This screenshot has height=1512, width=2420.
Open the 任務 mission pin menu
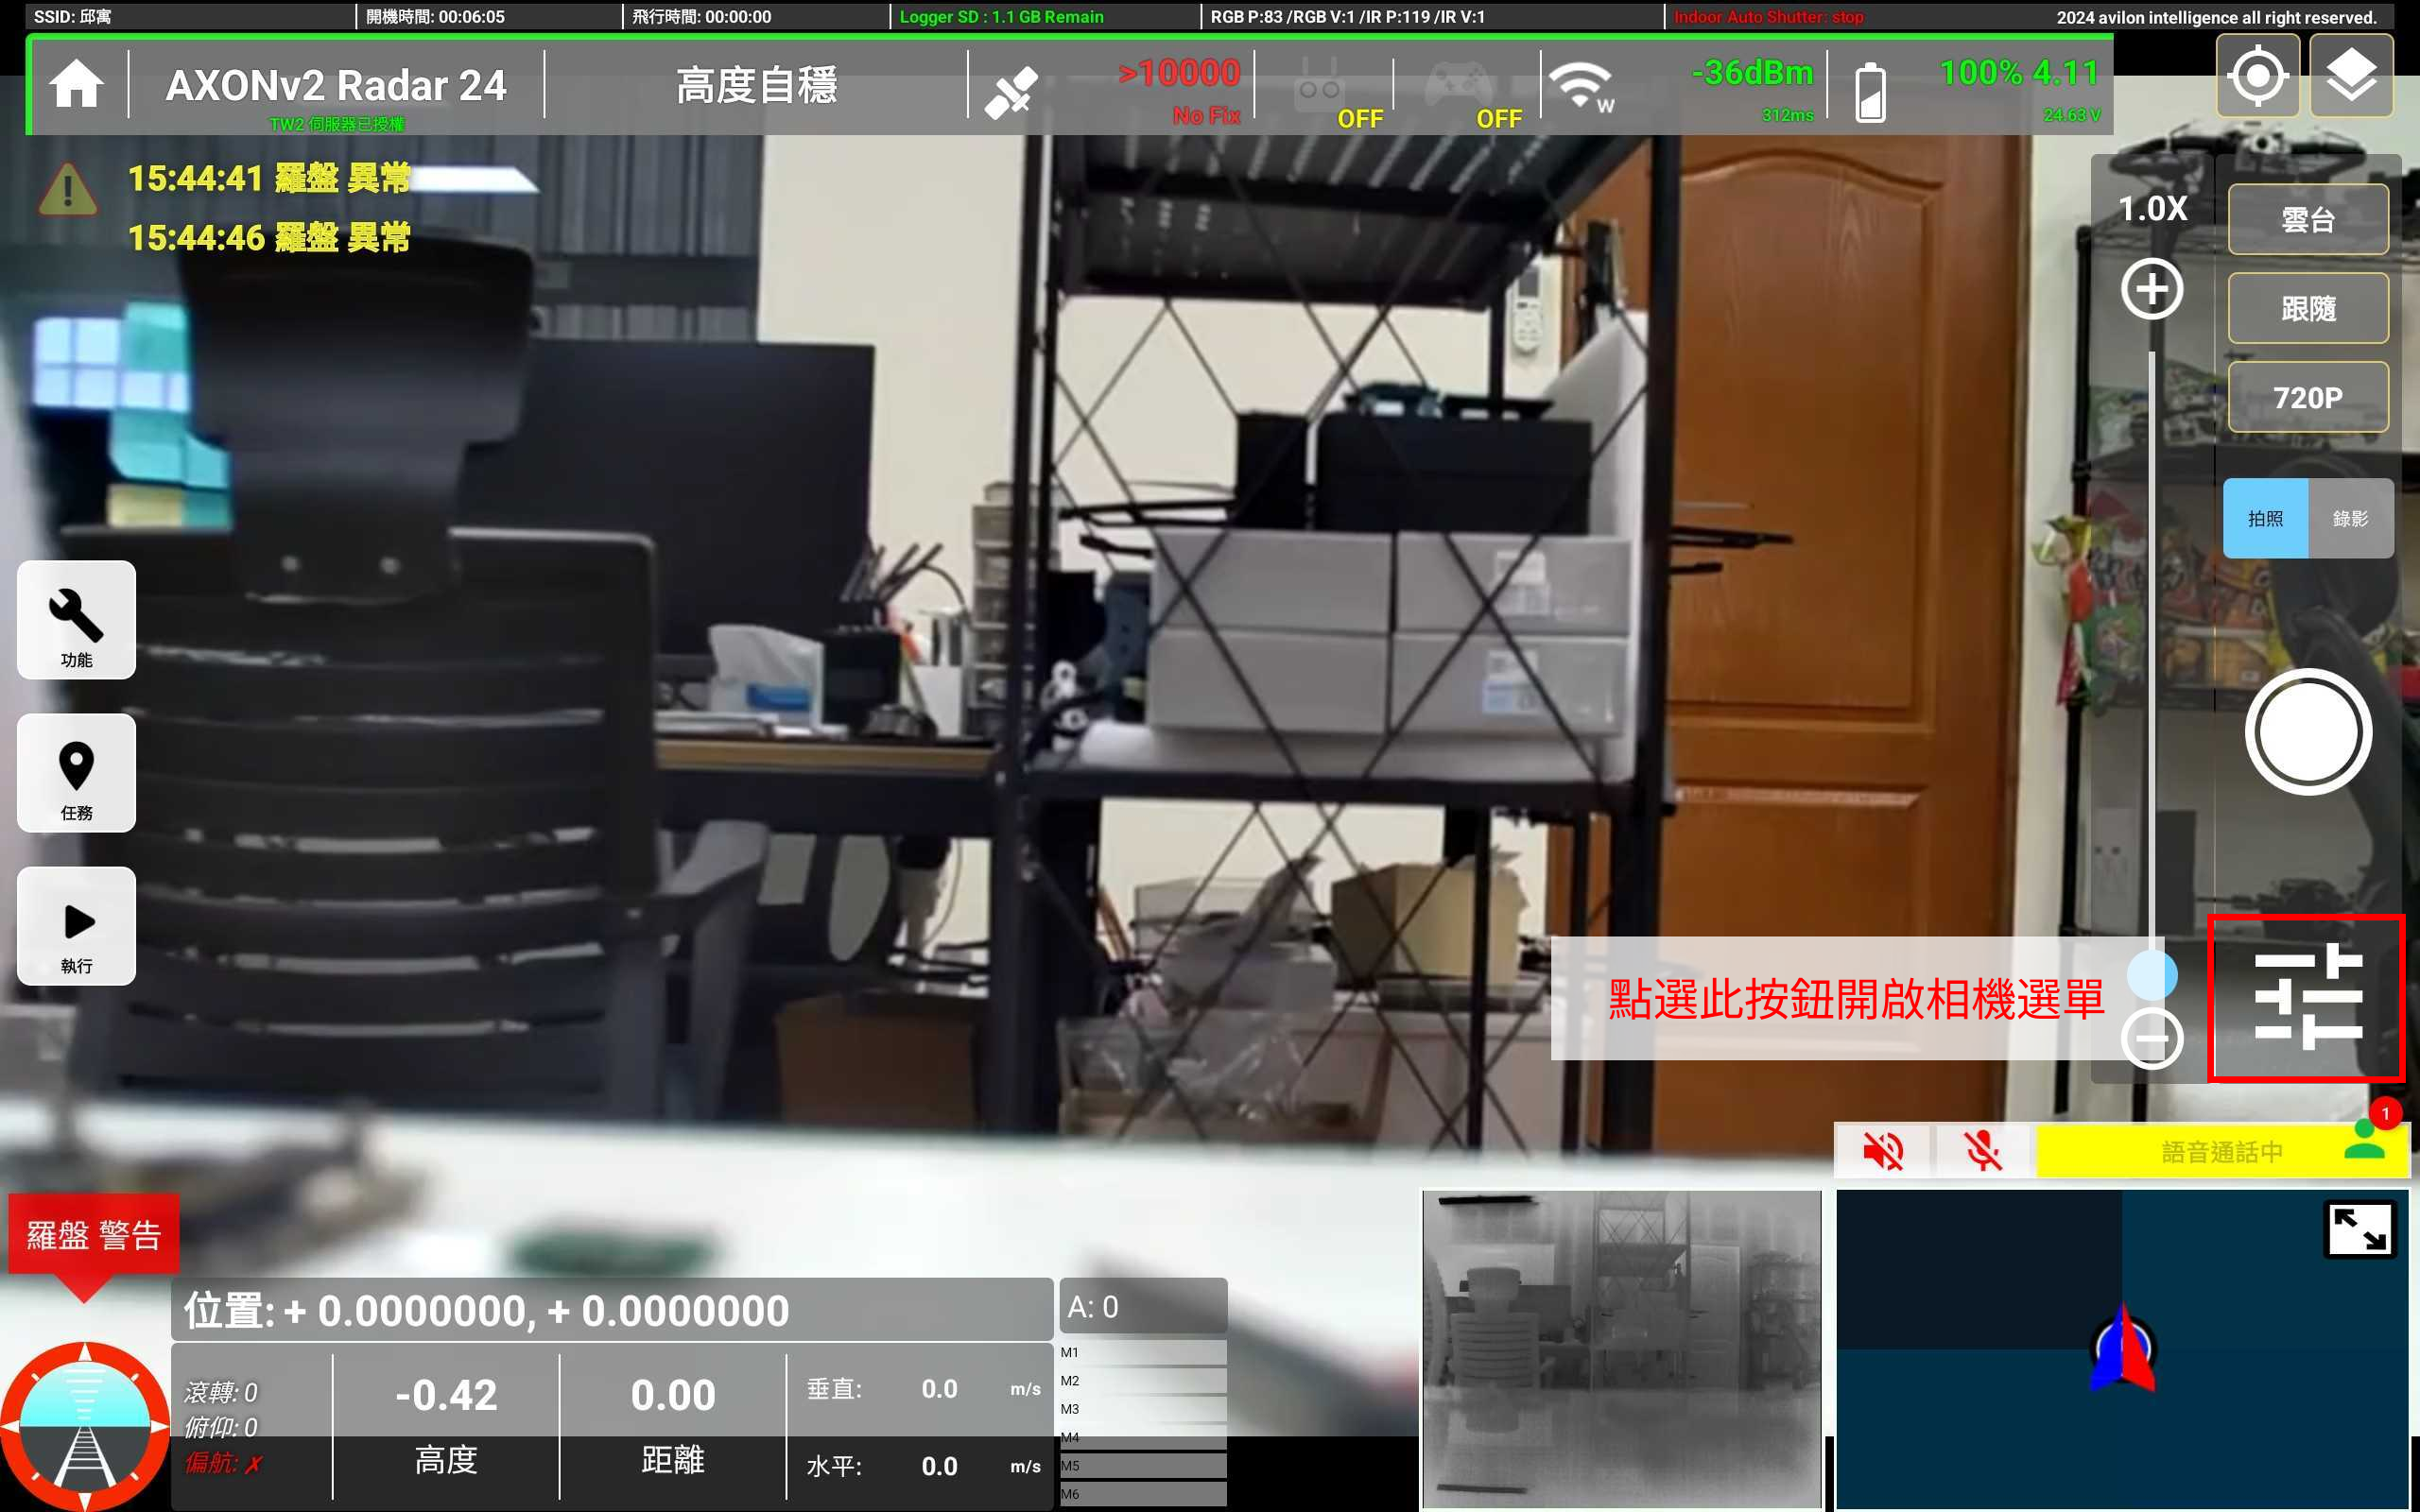(x=76, y=773)
